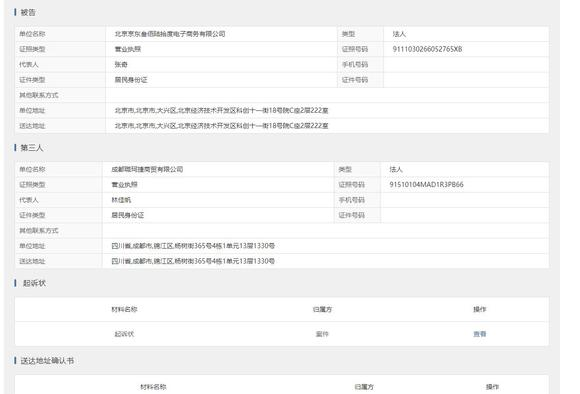Click 材料名称 header in 送达地址确认书 table
The width and height of the screenshot is (580, 394).
(x=153, y=387)
